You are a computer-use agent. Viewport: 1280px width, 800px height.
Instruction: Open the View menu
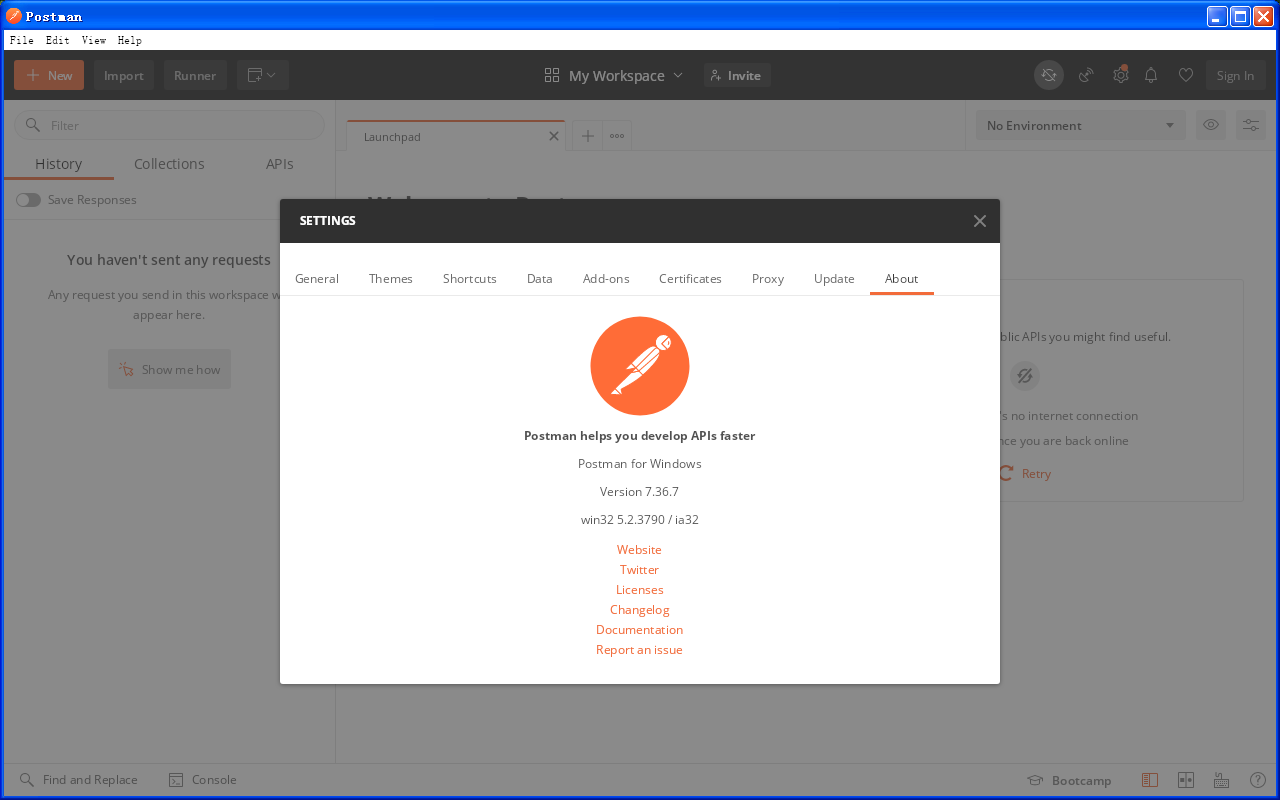pyautogui.click(x=93, y=40)
